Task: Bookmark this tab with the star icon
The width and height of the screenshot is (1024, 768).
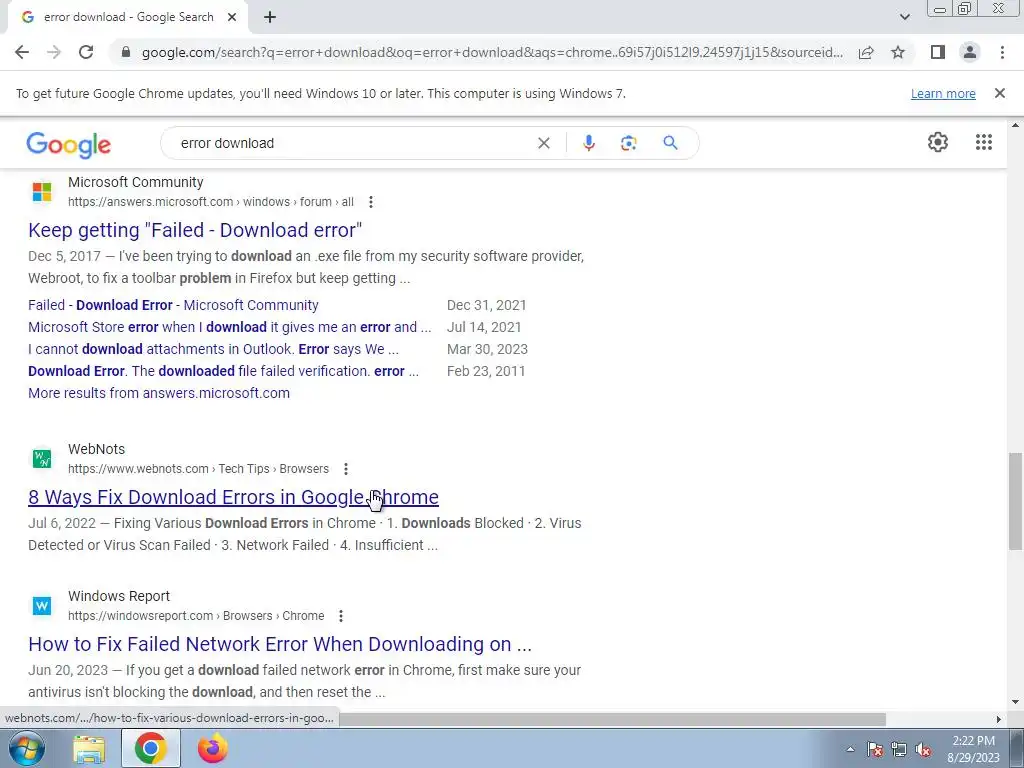Action: [898, 52]
